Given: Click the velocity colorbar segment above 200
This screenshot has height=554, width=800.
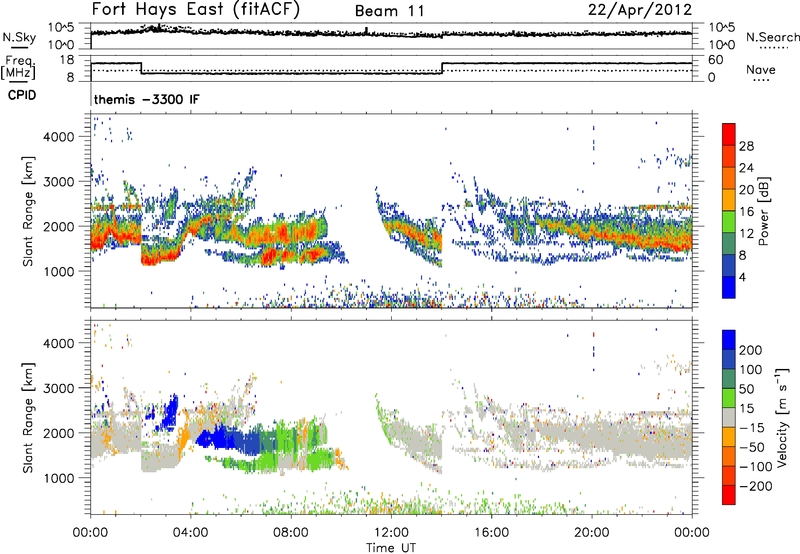Looking at the screenshot, I should coord(729,340).
